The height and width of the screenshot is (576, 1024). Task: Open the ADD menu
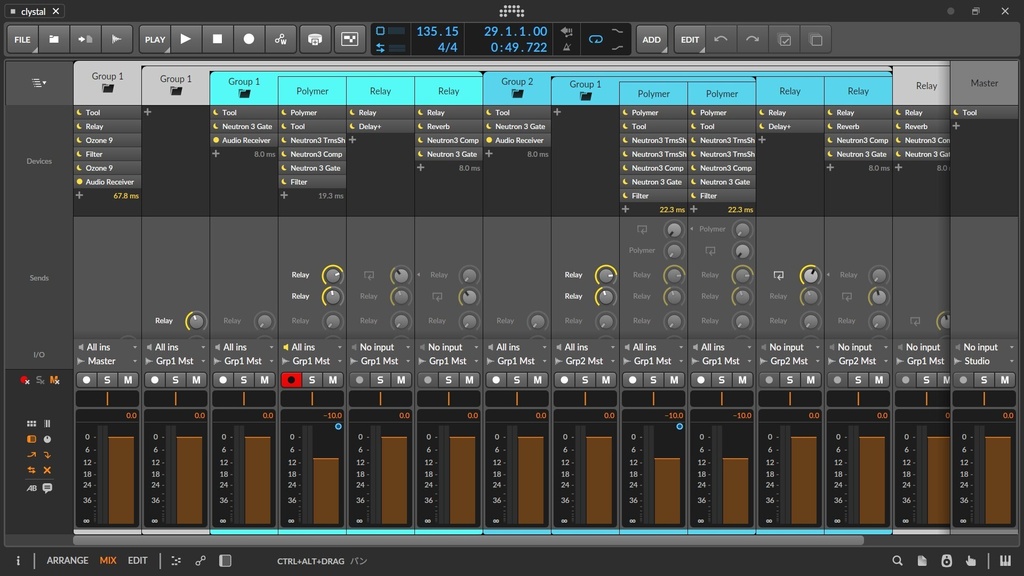[x=651, y=39]
